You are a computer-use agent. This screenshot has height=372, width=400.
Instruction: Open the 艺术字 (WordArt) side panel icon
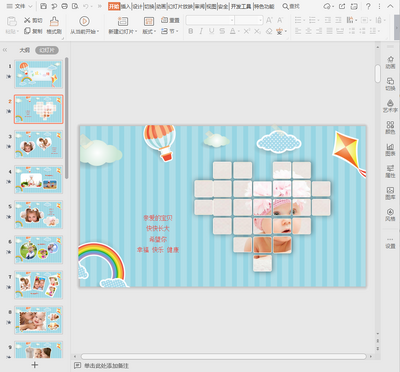(x=390, y=106)
